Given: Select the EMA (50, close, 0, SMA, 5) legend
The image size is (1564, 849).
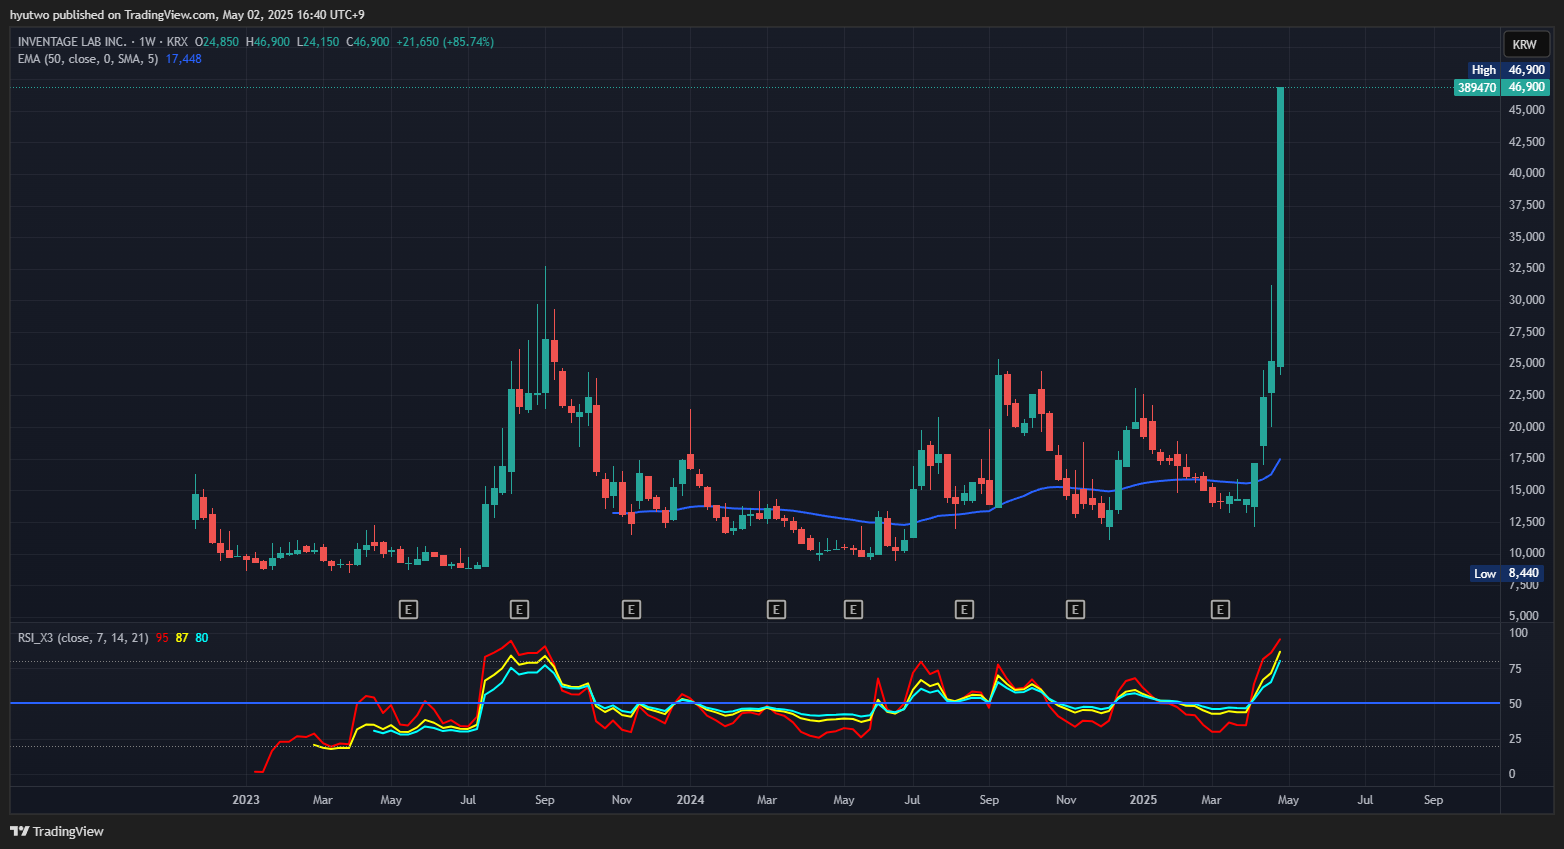Looking at the screenshot, I should pos(88,59).
